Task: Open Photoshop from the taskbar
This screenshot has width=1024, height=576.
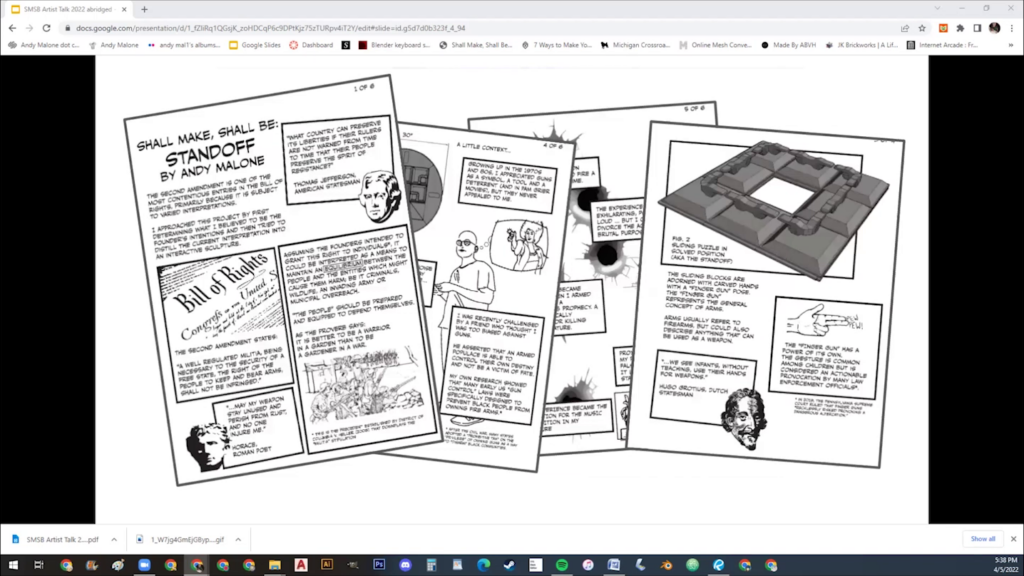Action: (379, 565)
